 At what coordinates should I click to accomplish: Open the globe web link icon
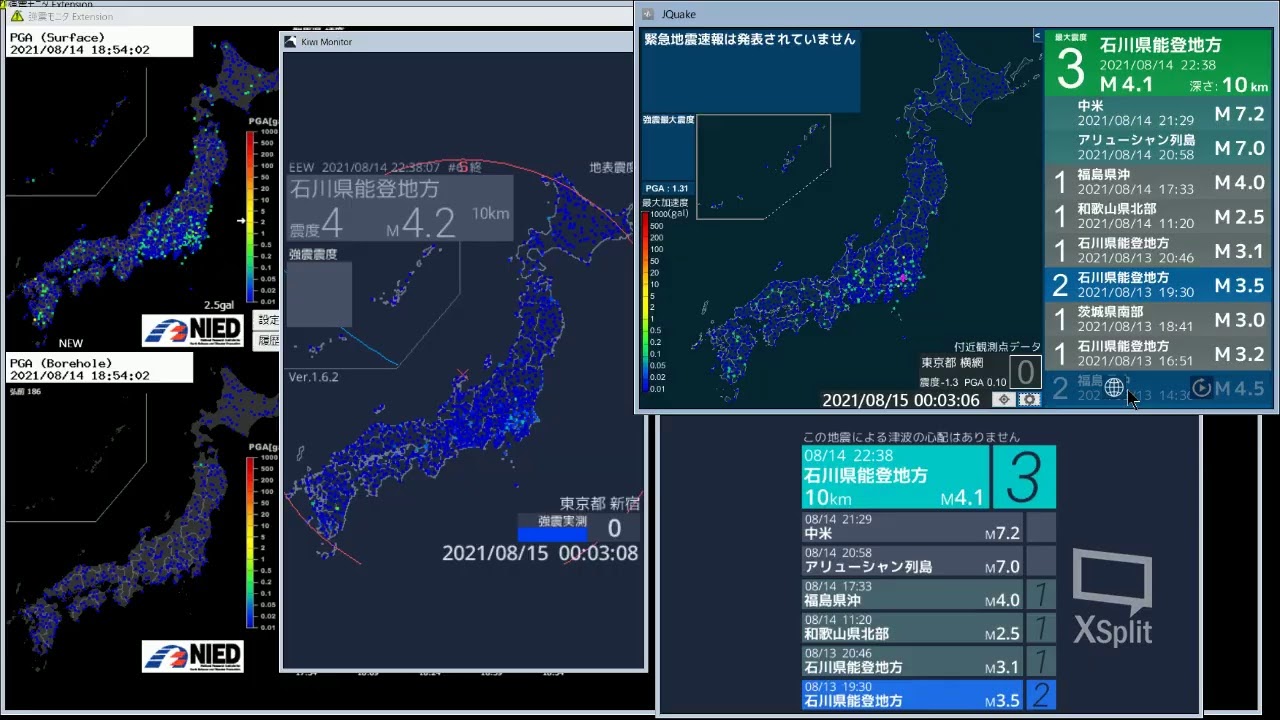(x=1114, y=388)
